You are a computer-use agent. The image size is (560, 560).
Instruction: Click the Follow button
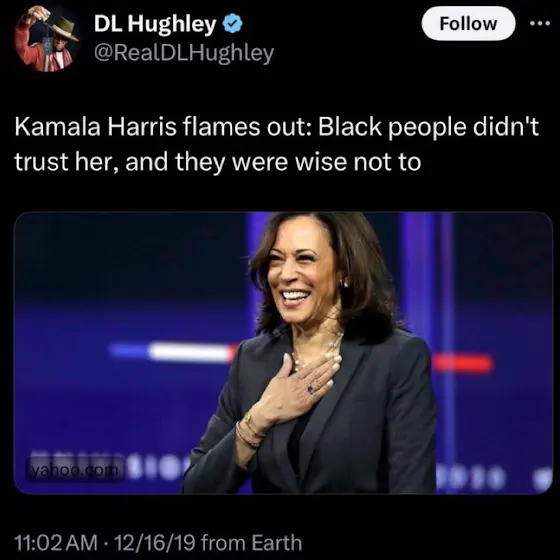pos(468,24)
